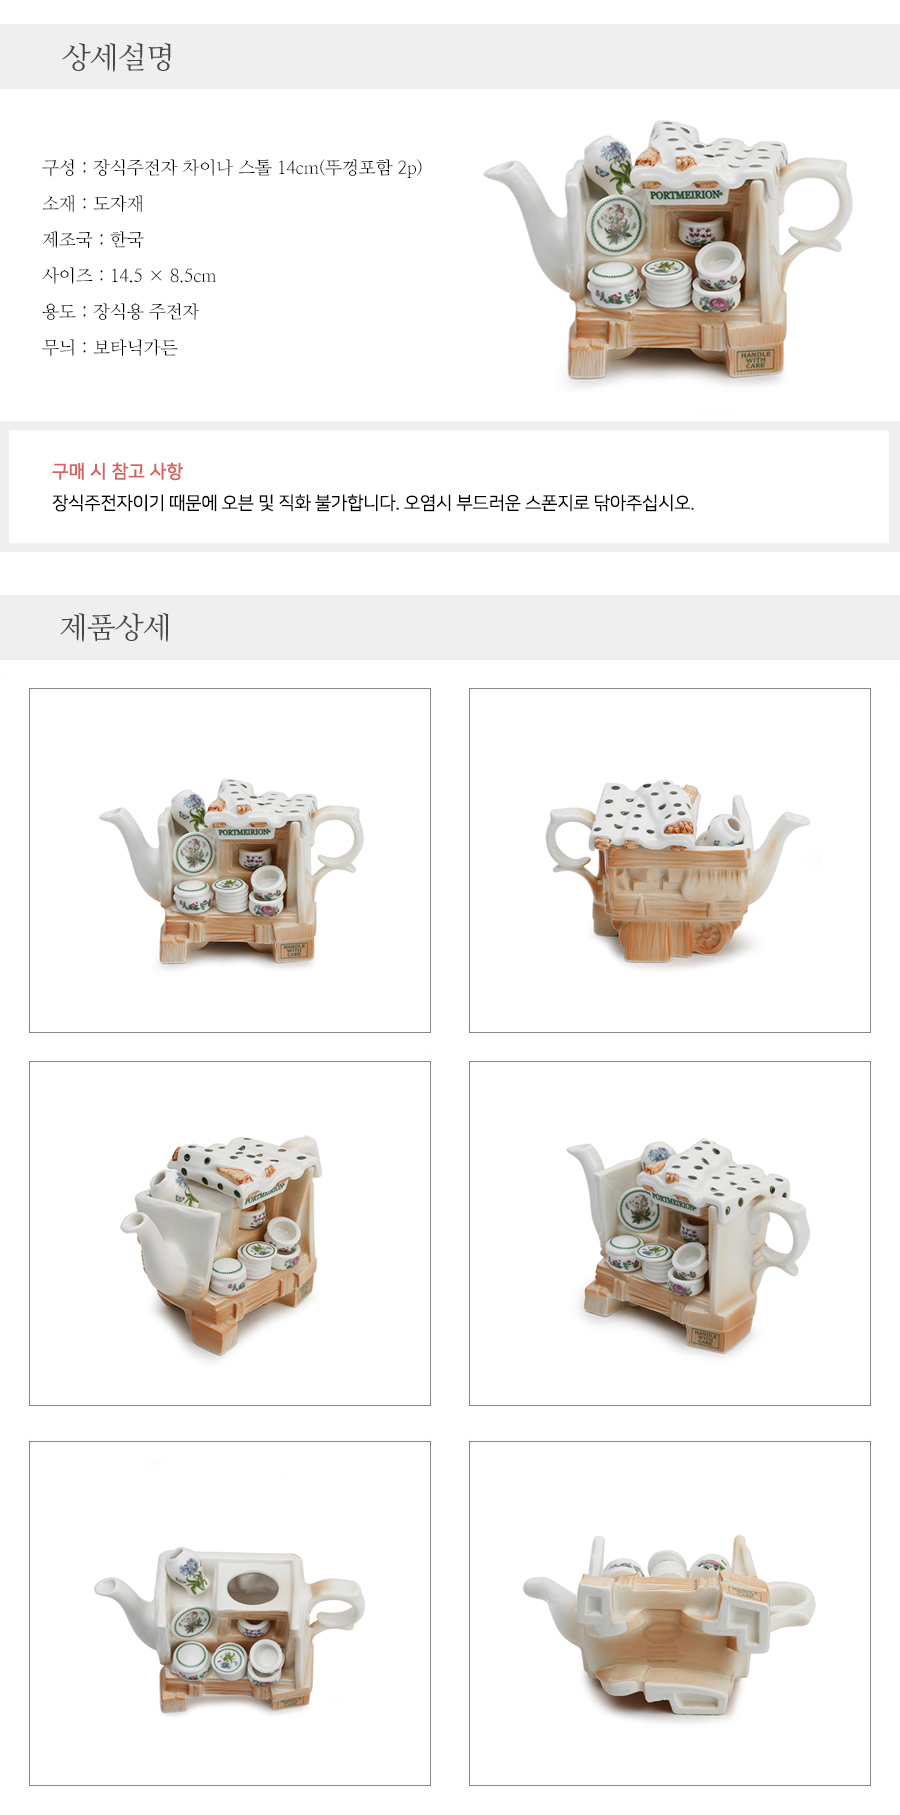View the teapot photo without lid
This screenshot has height=1815, width=900.
coord(230,1613)
